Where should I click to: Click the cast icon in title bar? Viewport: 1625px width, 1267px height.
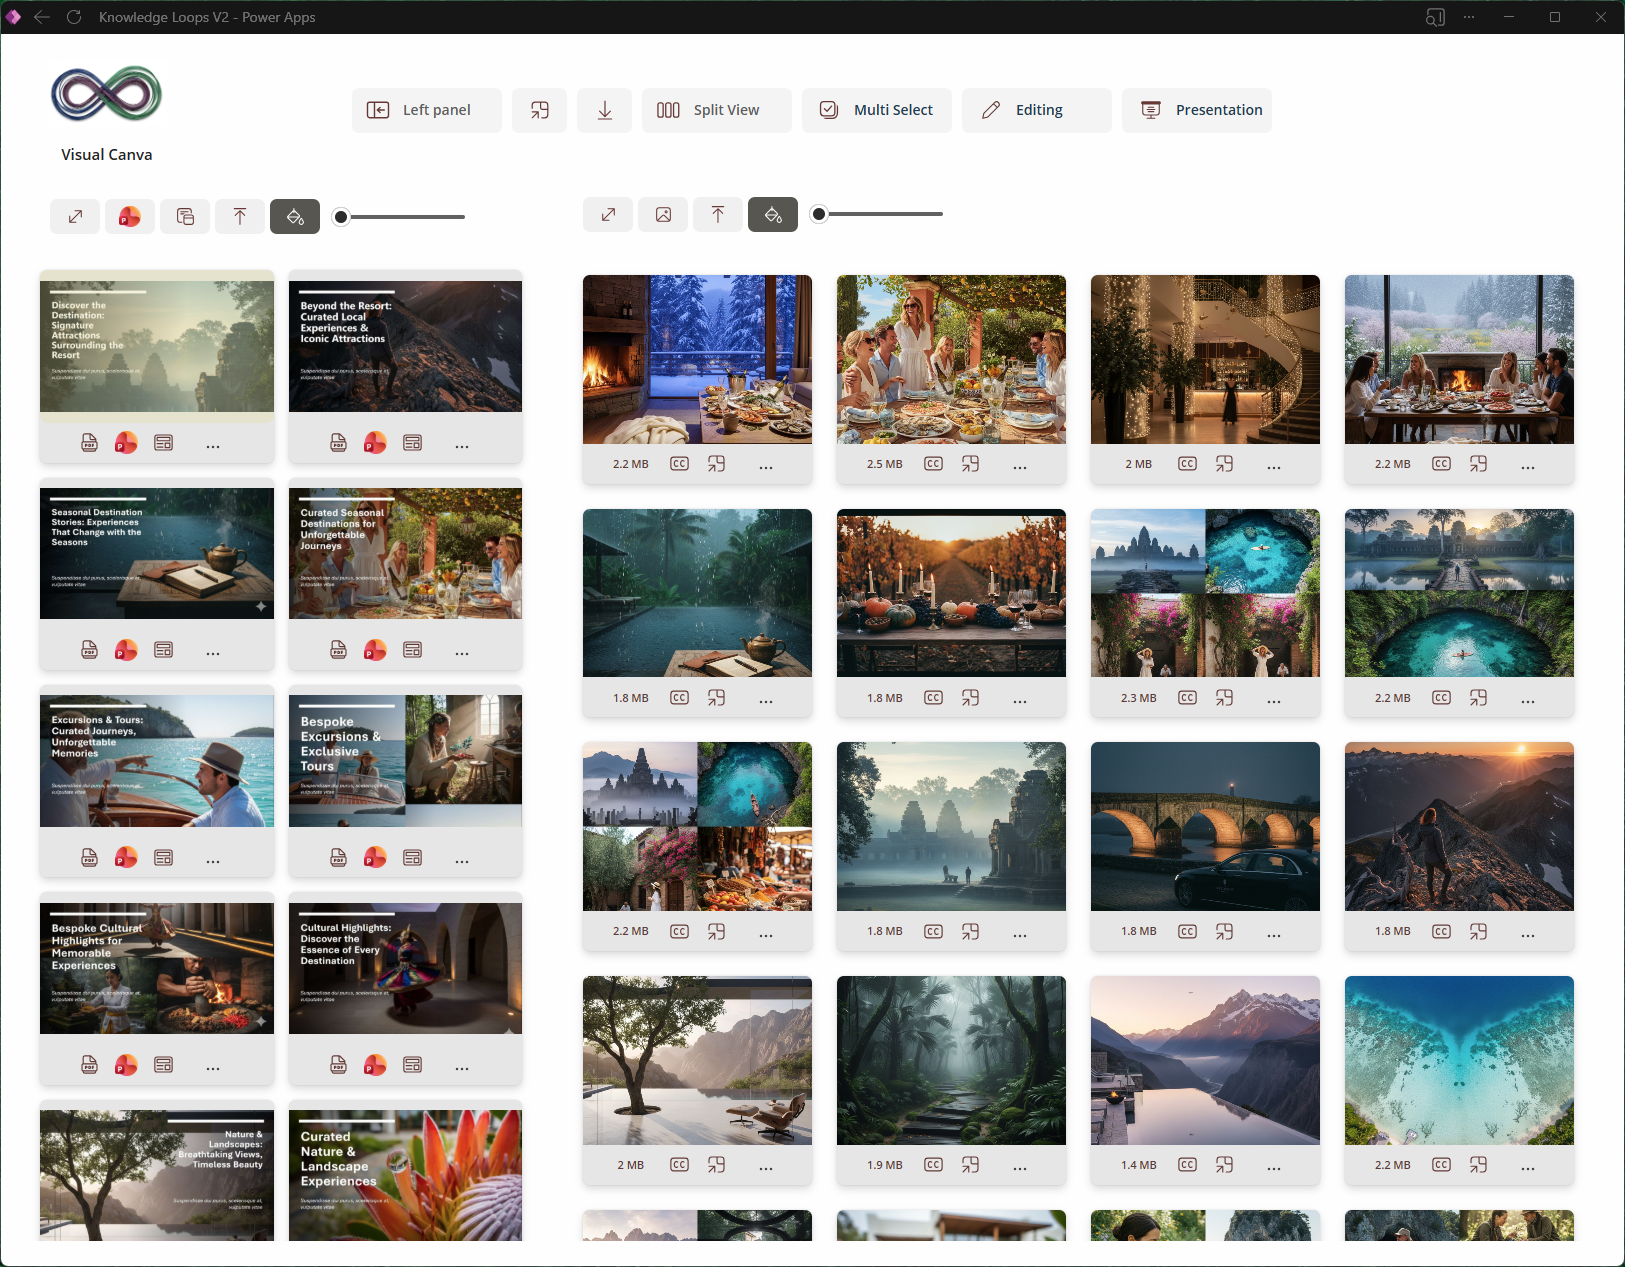pos(1435,17)
